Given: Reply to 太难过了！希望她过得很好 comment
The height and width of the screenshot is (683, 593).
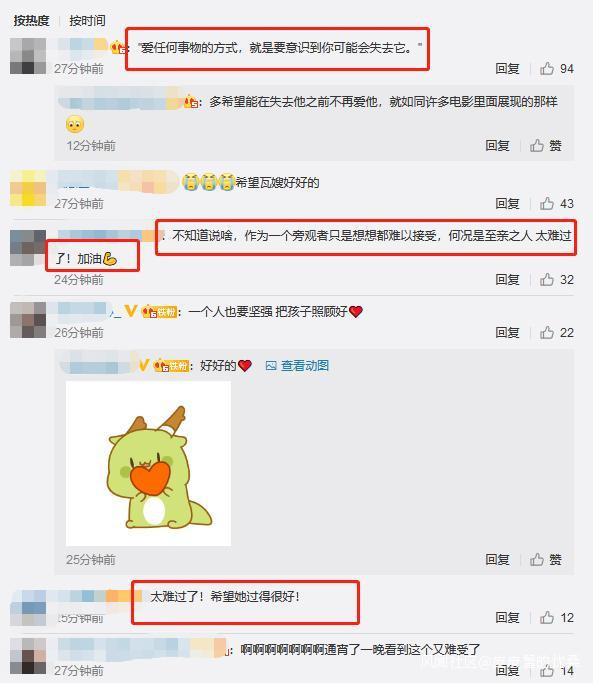Looking at the screenshot, I should point(507,617).
